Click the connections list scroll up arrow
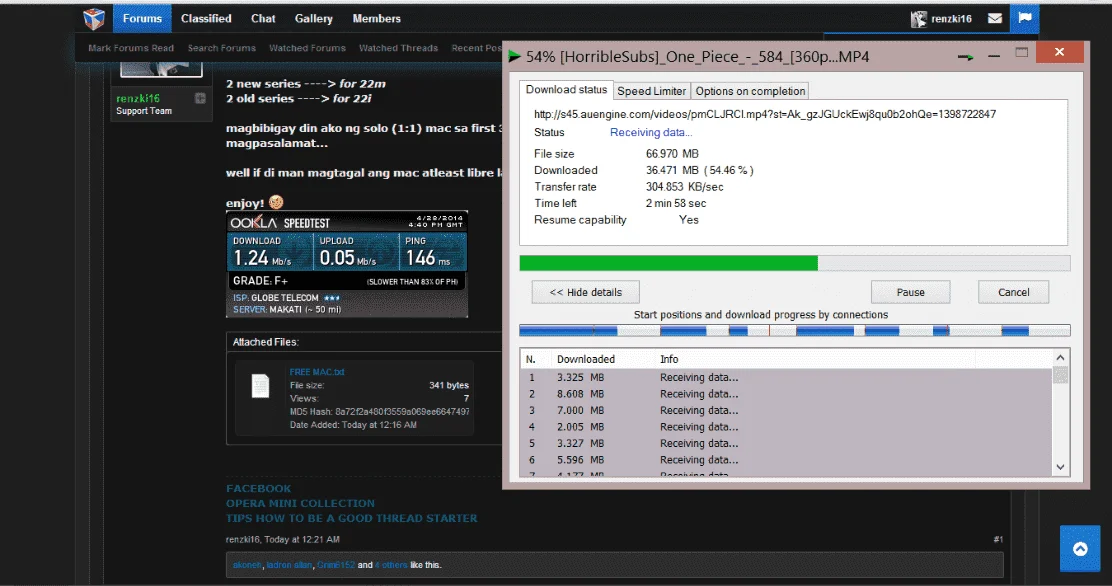Image resolution: width=1112 pixels, height=586 pixels. [x=1060, y=358]
